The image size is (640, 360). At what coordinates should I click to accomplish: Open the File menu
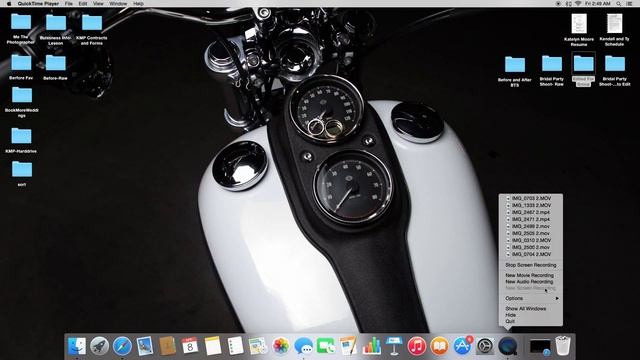(x=69, y=3)
